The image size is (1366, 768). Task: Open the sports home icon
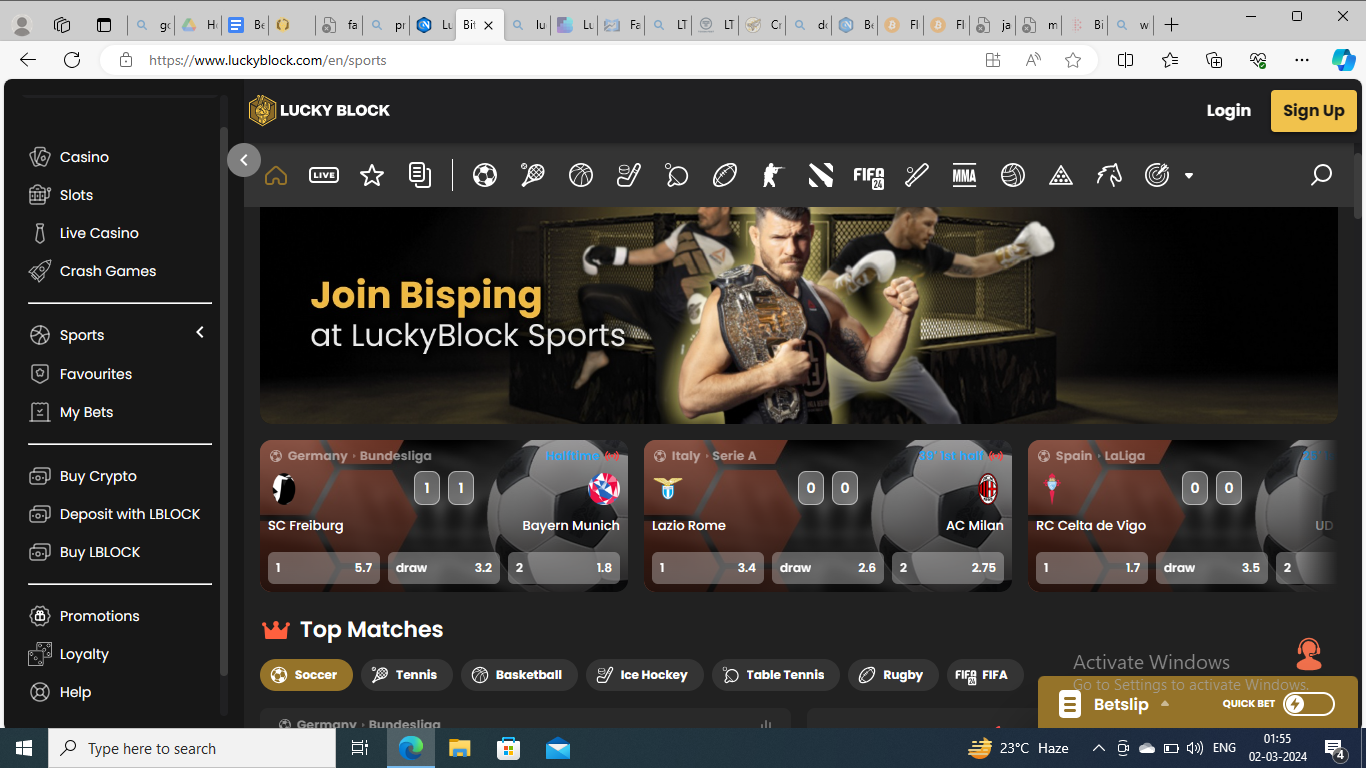click(276, 175)
